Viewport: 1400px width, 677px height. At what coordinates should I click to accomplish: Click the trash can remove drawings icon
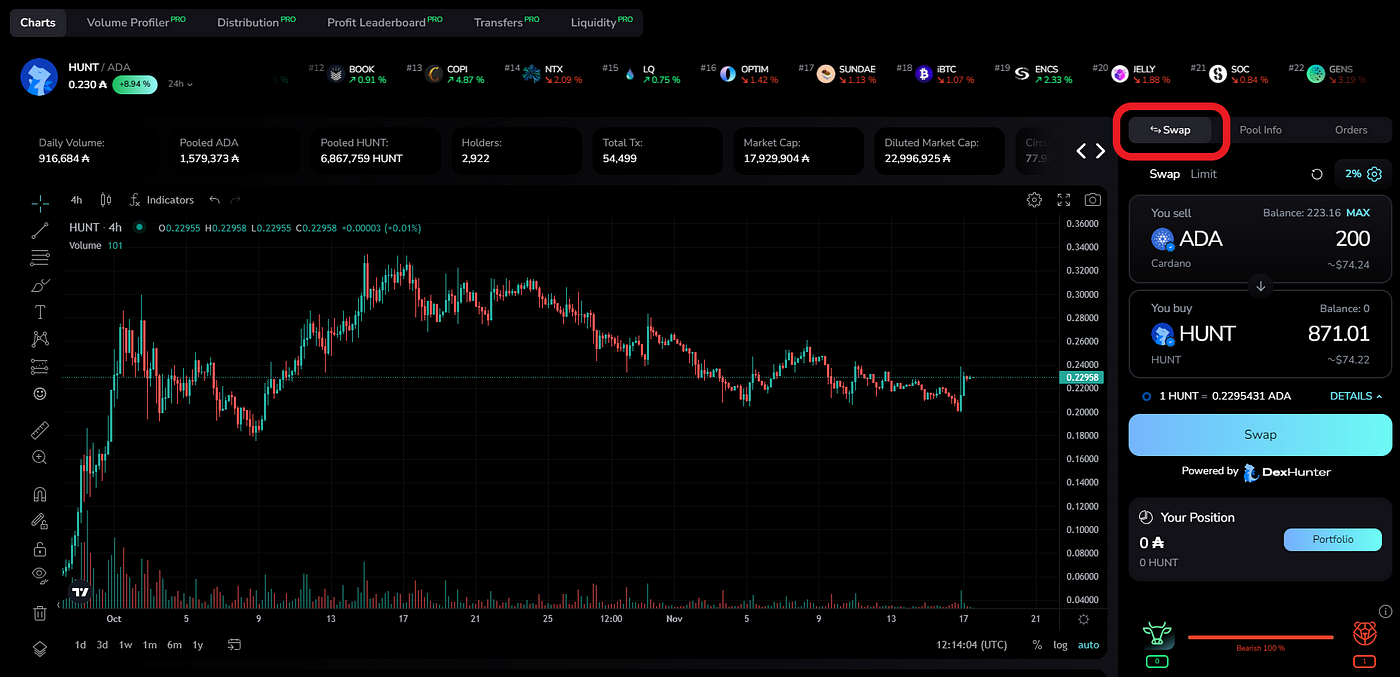(x=40, y=613)
